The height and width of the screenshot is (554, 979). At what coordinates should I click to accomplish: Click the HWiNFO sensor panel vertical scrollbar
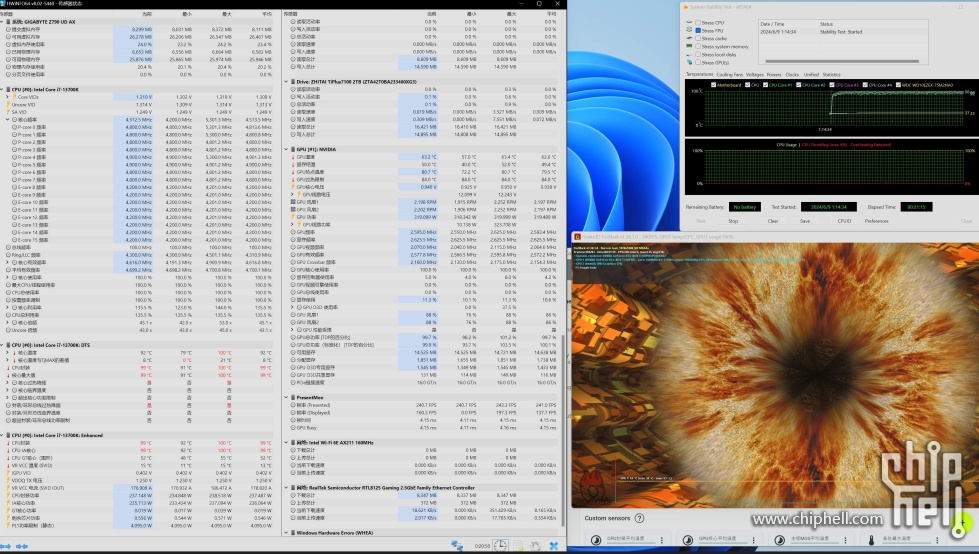coord(563,430)
